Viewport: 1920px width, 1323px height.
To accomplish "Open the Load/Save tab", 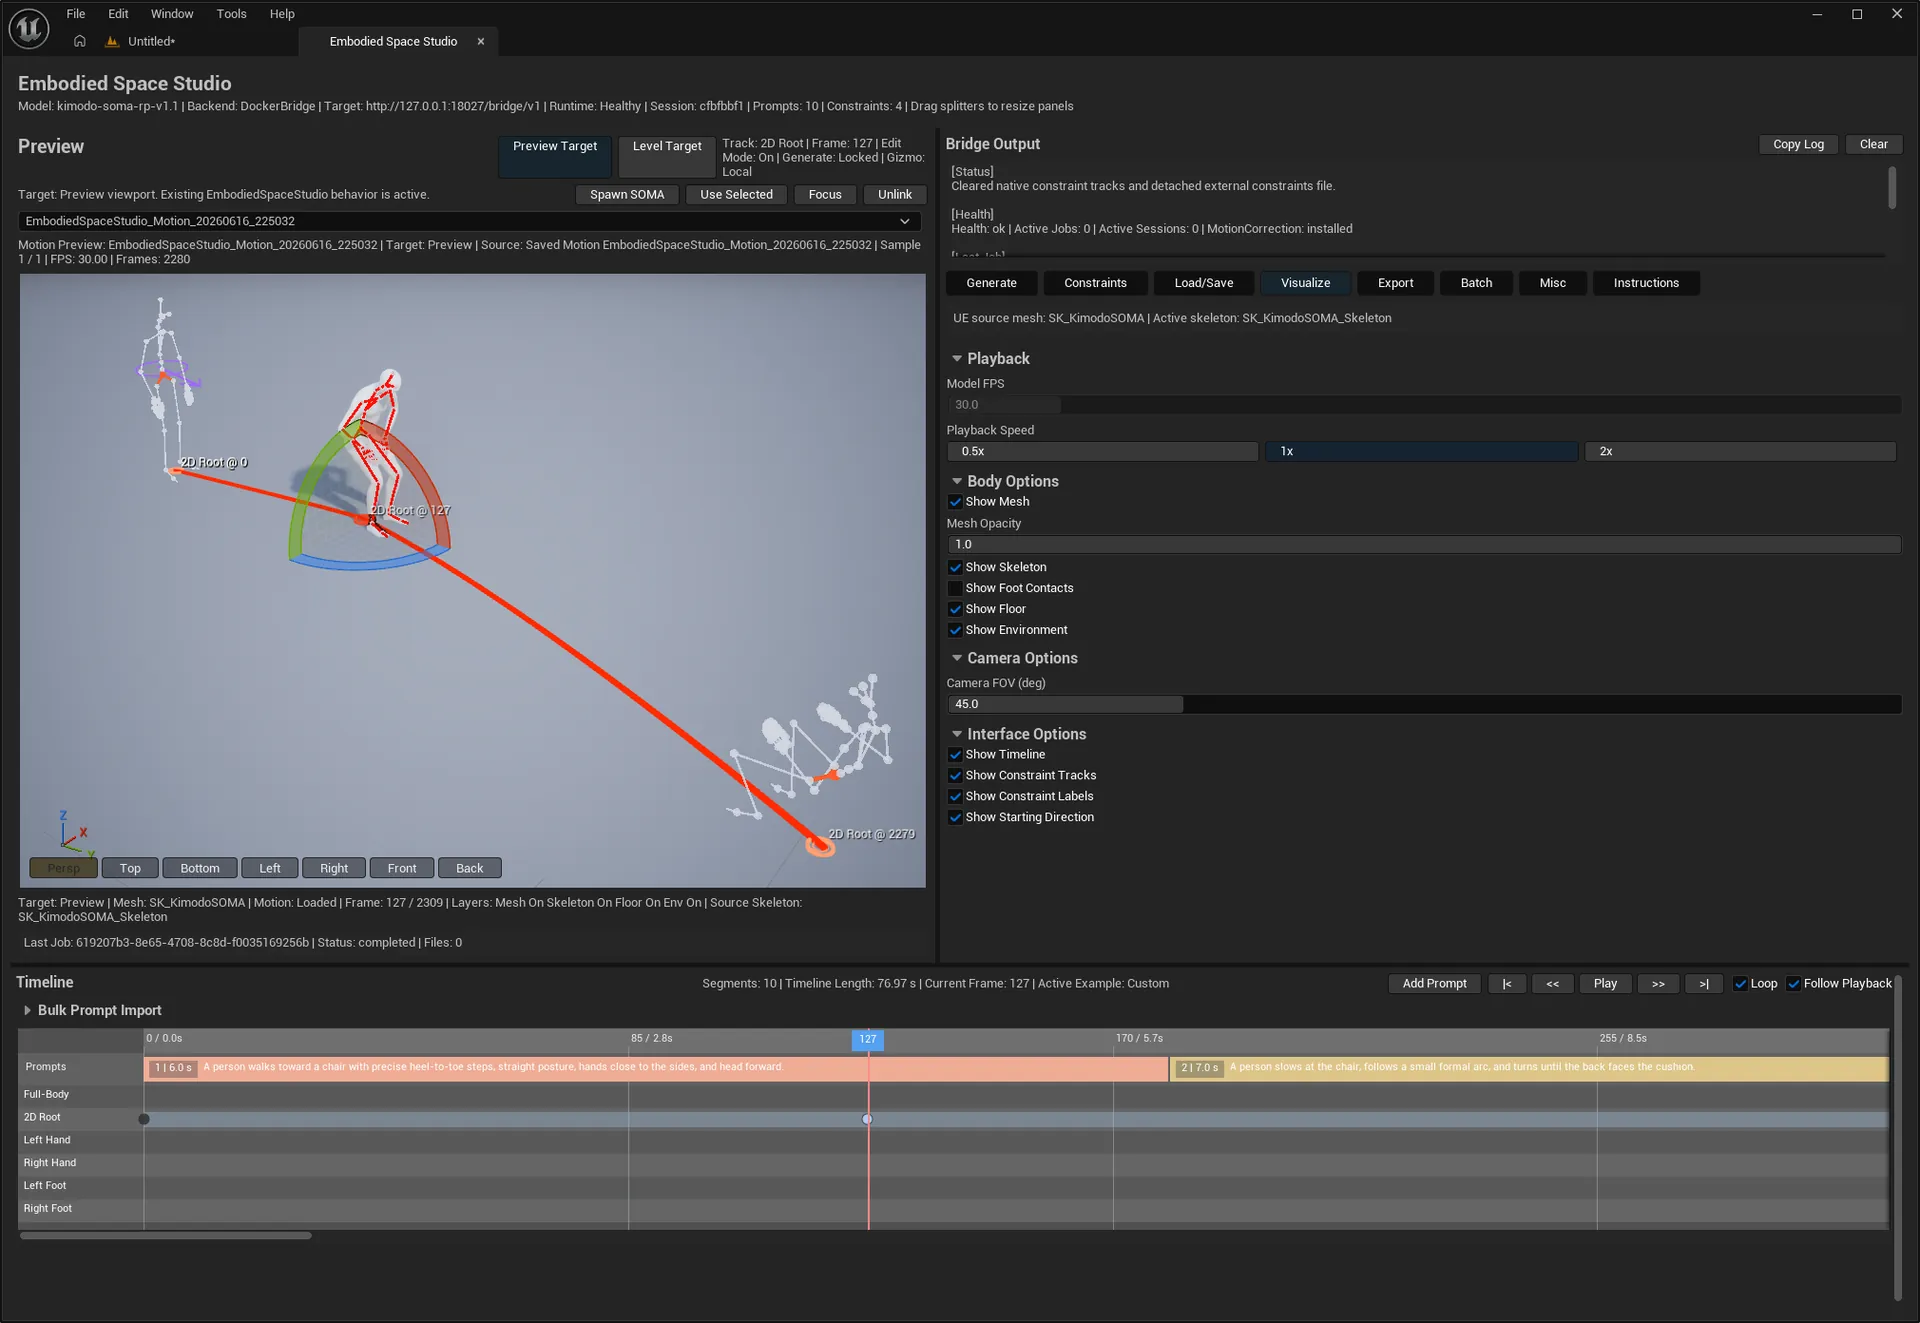I will coord(1203,283).
